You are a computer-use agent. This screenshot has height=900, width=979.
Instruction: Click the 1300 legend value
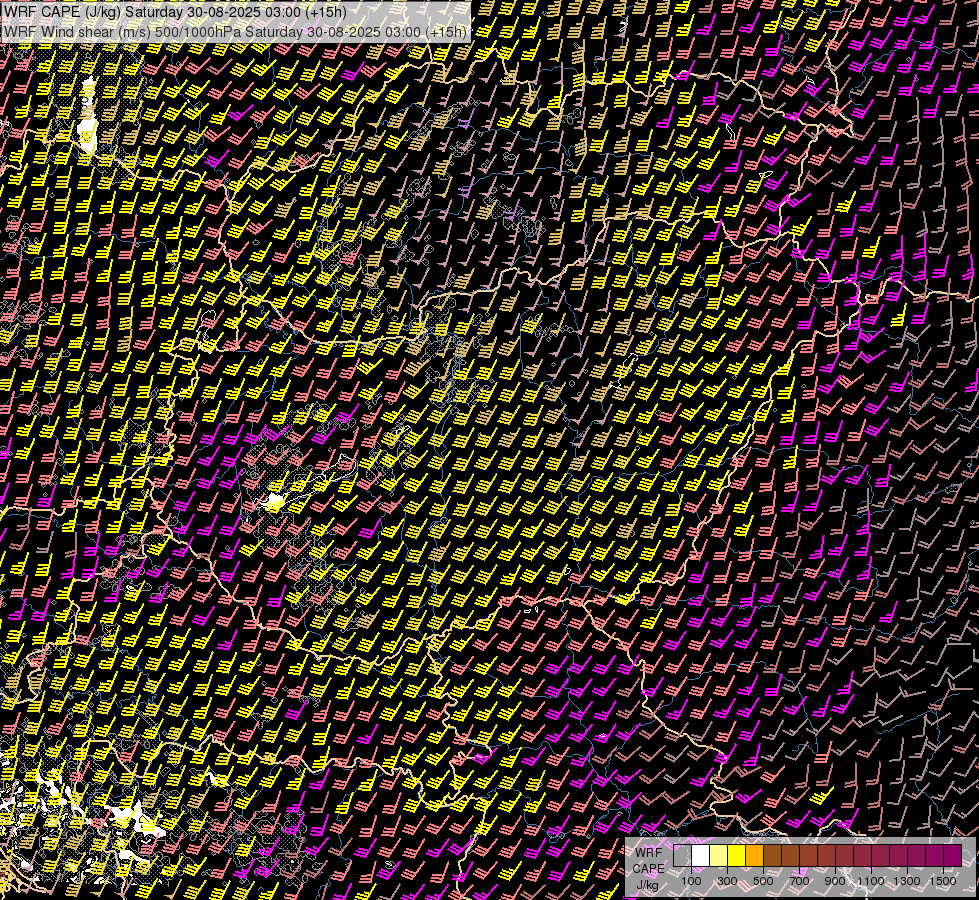point(907,881)
